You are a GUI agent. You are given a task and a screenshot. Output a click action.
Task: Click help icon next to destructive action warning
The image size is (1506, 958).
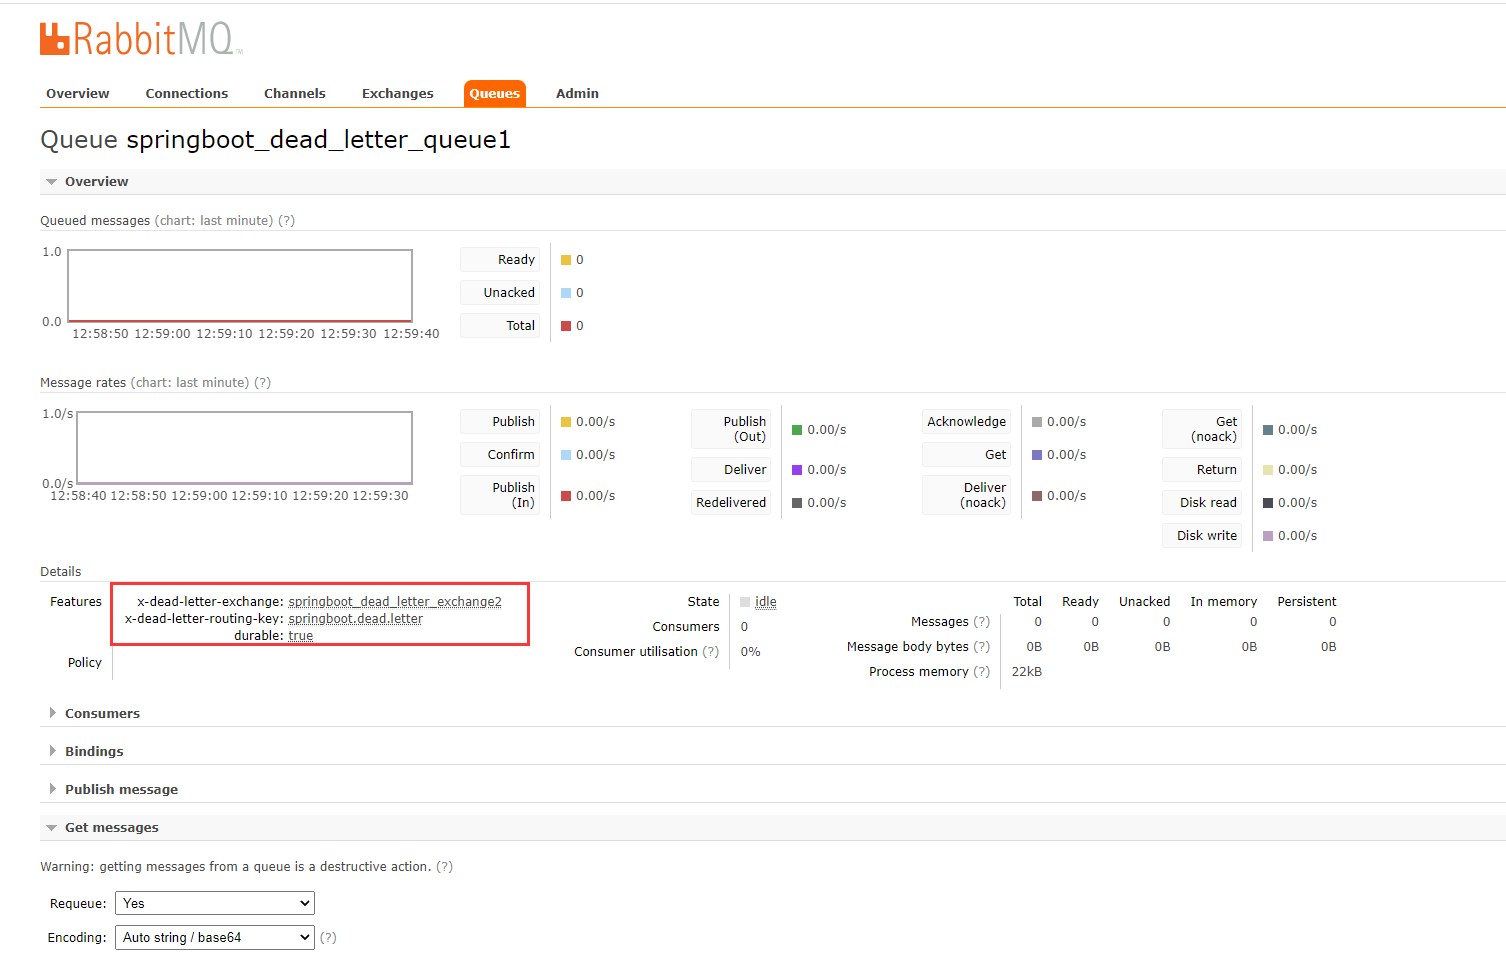[x=444, y=866]
